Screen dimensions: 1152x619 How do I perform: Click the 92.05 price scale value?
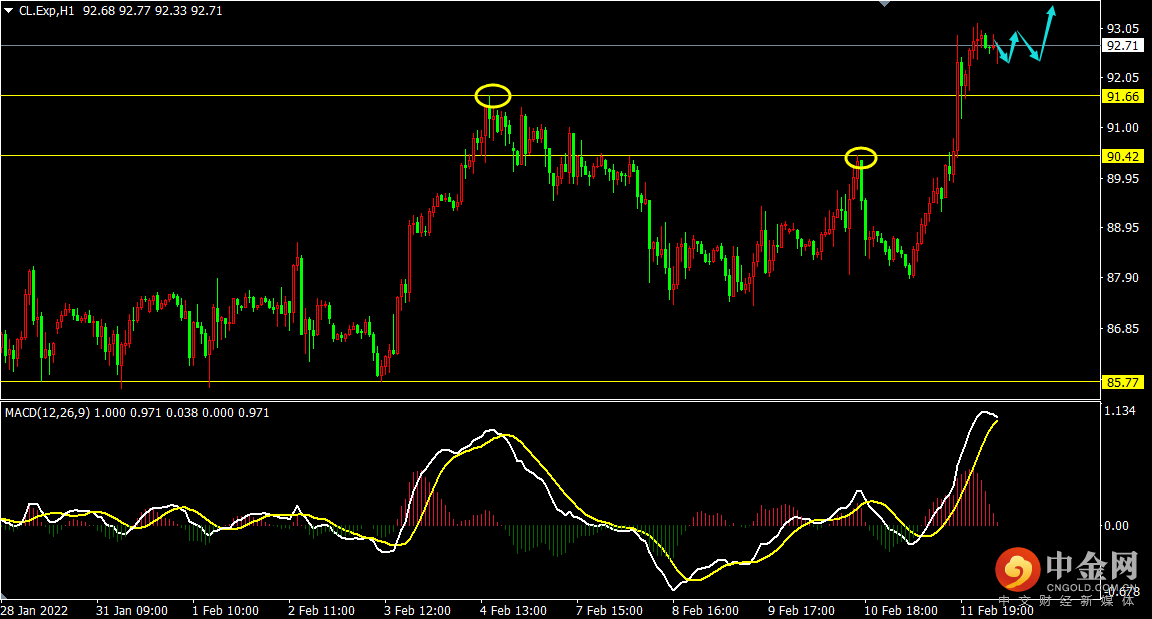tap(1123, 78)
